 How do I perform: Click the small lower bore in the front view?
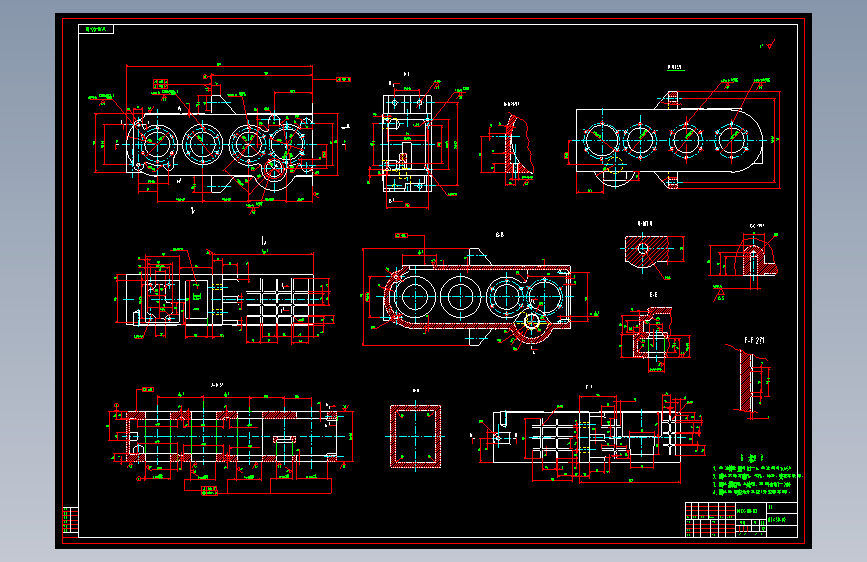(x=273, y=170)
